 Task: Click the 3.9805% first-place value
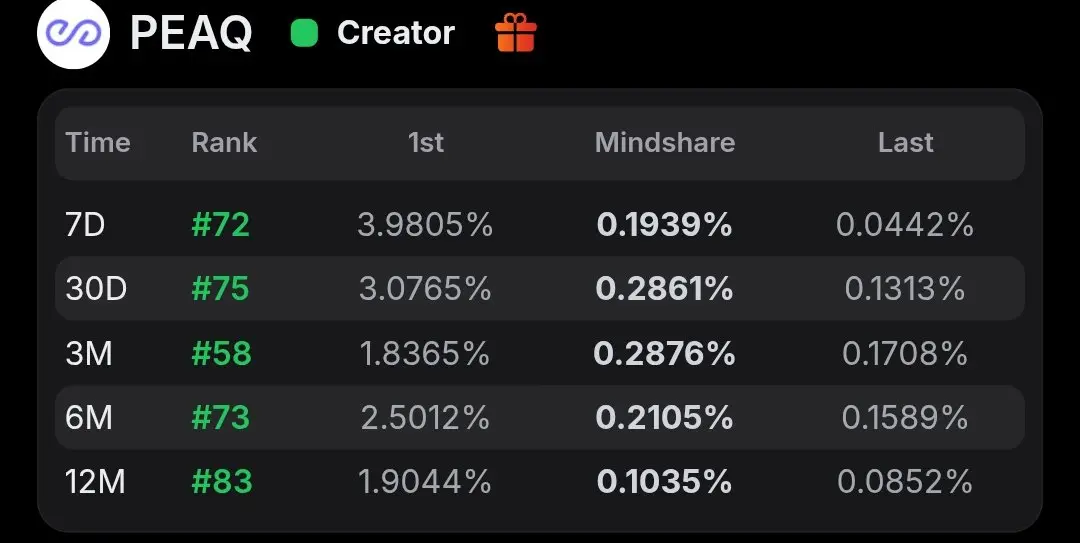click(425, 225)
